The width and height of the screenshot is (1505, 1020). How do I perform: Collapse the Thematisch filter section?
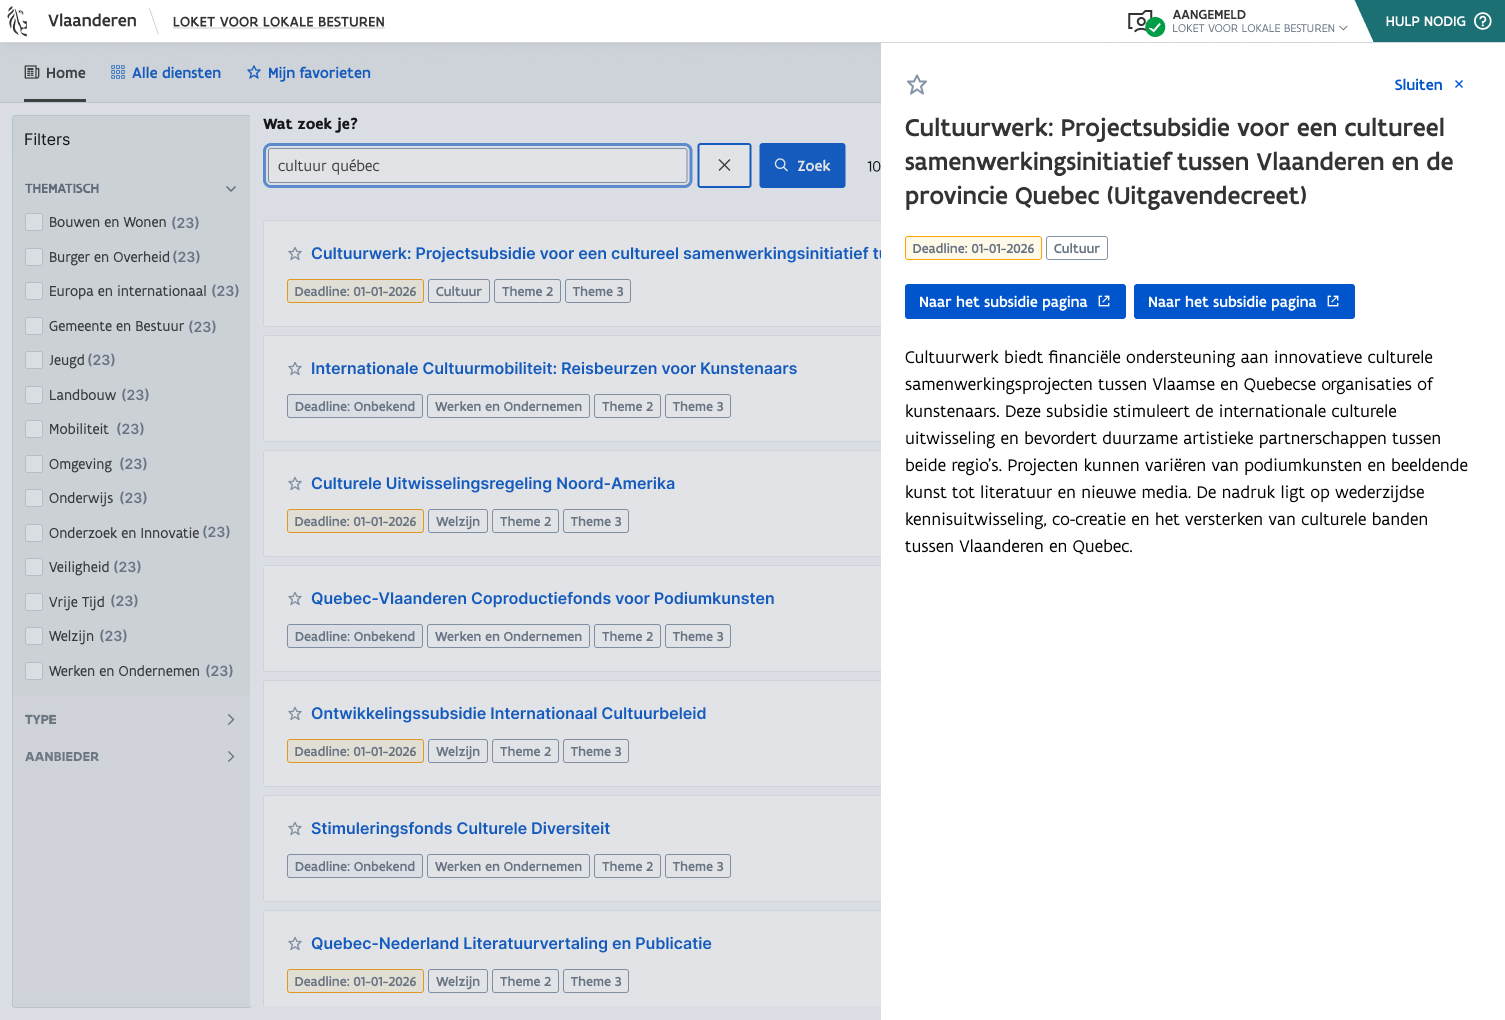point(231,189)
